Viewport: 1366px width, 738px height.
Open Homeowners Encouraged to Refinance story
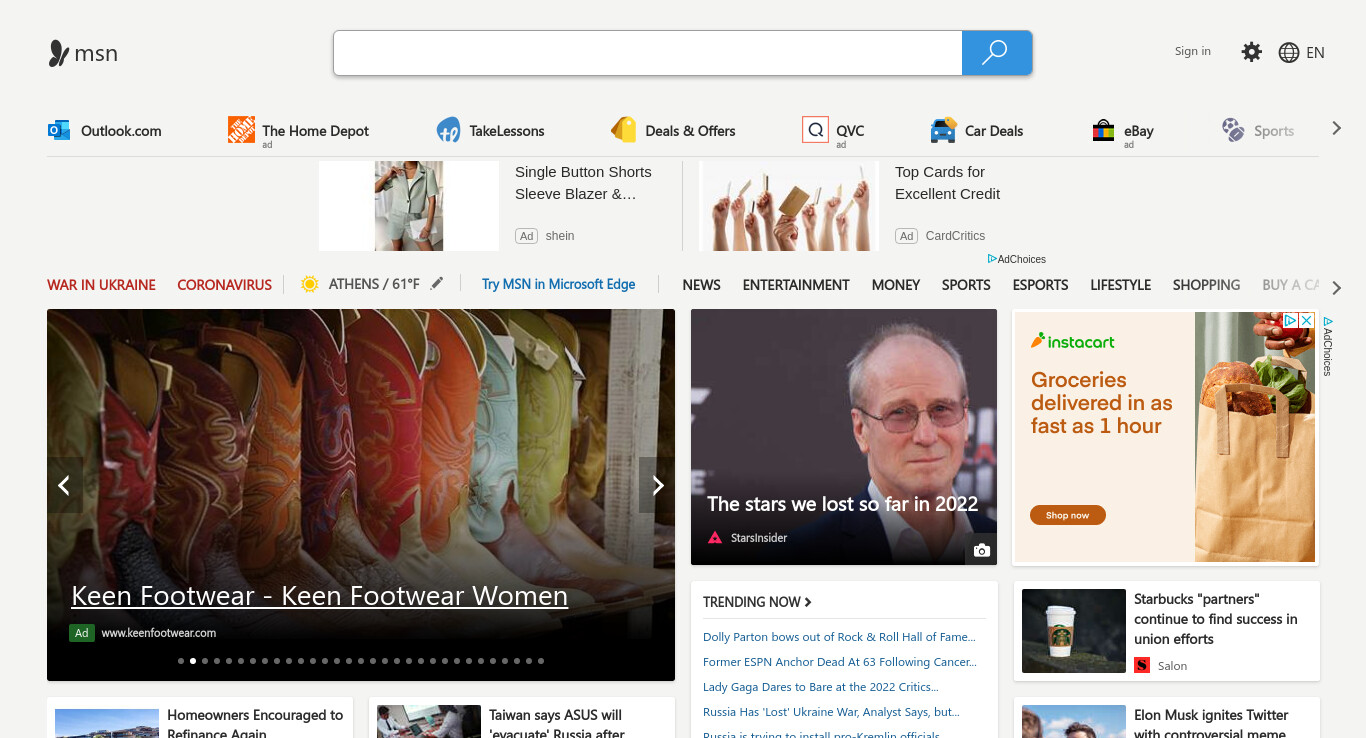pyautogui.click(x=255, y=724)
